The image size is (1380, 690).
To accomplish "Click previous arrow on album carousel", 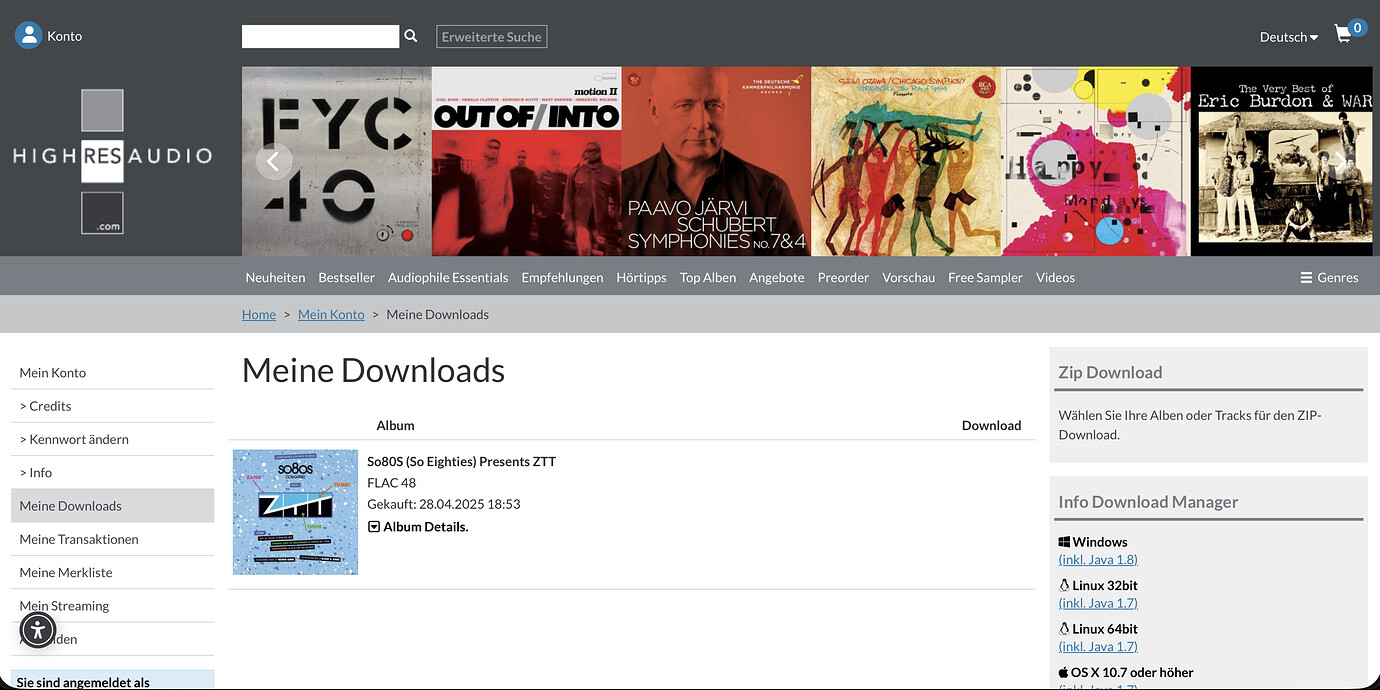I will 274,161.
